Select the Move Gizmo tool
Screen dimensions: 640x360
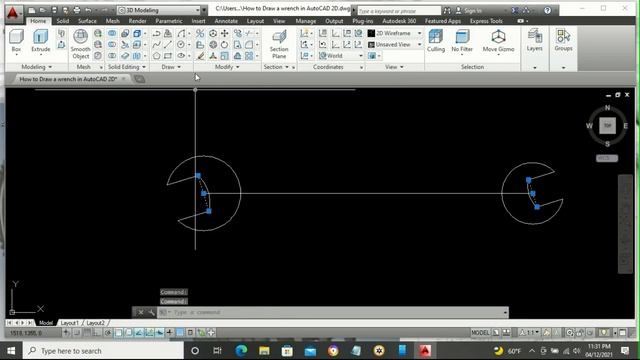tap(498, 41)
